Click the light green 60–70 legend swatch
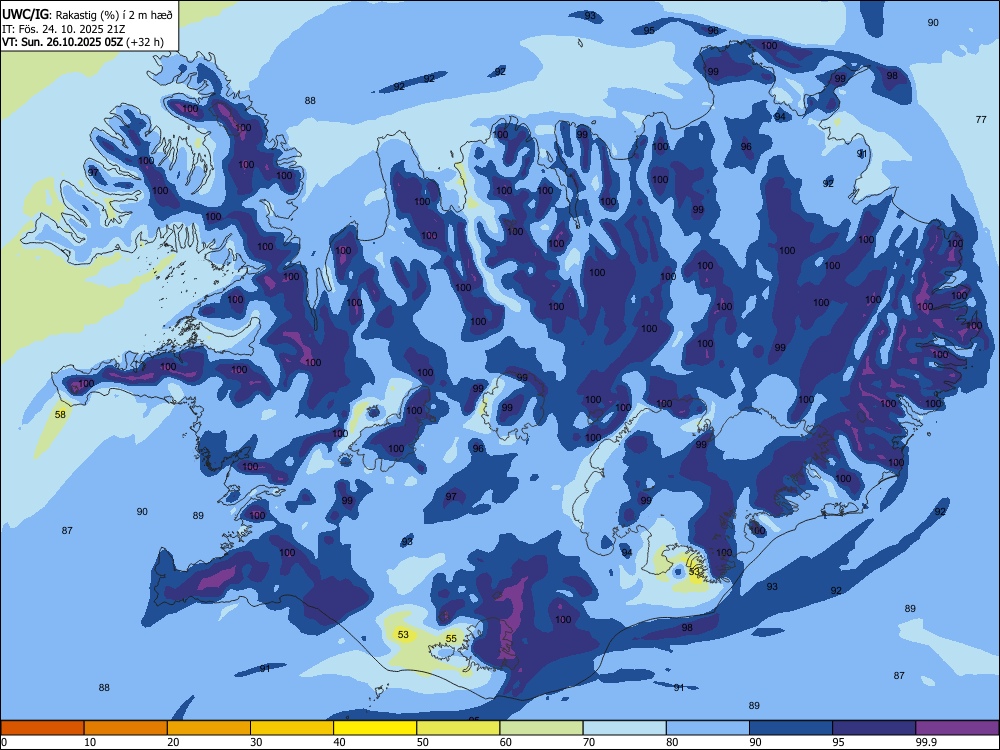This screenshot has height=750, width=1000. pos(541,728)
